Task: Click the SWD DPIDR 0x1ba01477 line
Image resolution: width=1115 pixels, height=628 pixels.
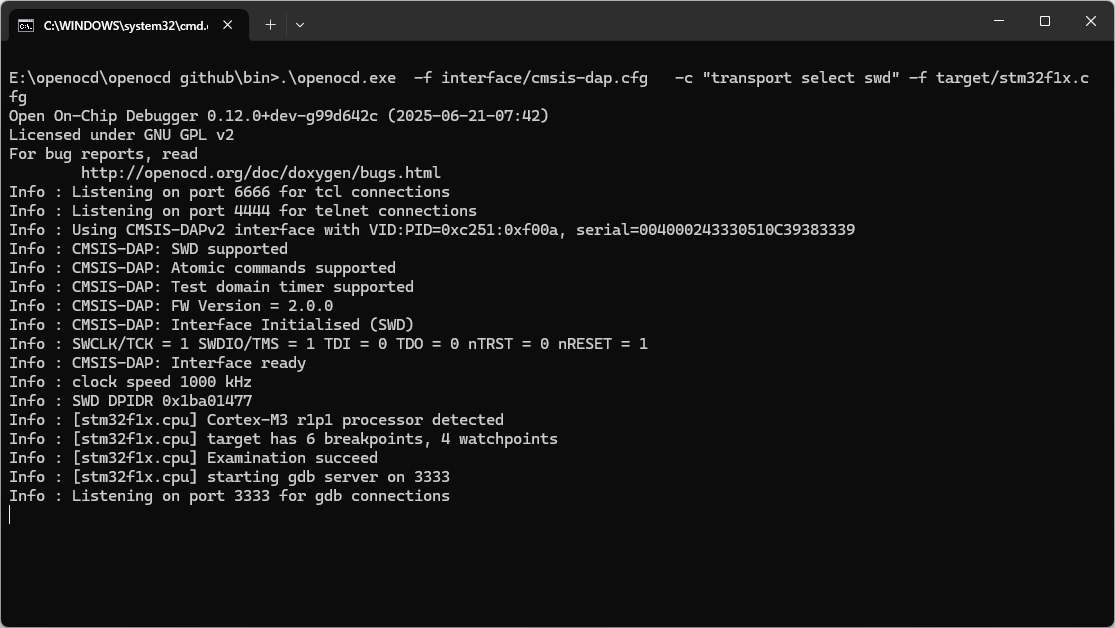Action: (x=130, y=401)
